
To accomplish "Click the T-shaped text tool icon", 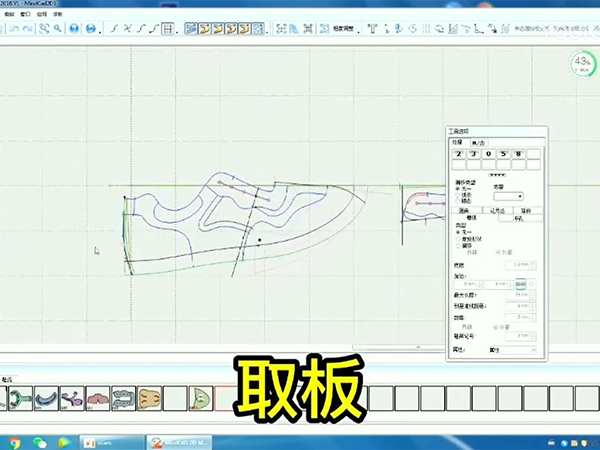I will point(372,29).
